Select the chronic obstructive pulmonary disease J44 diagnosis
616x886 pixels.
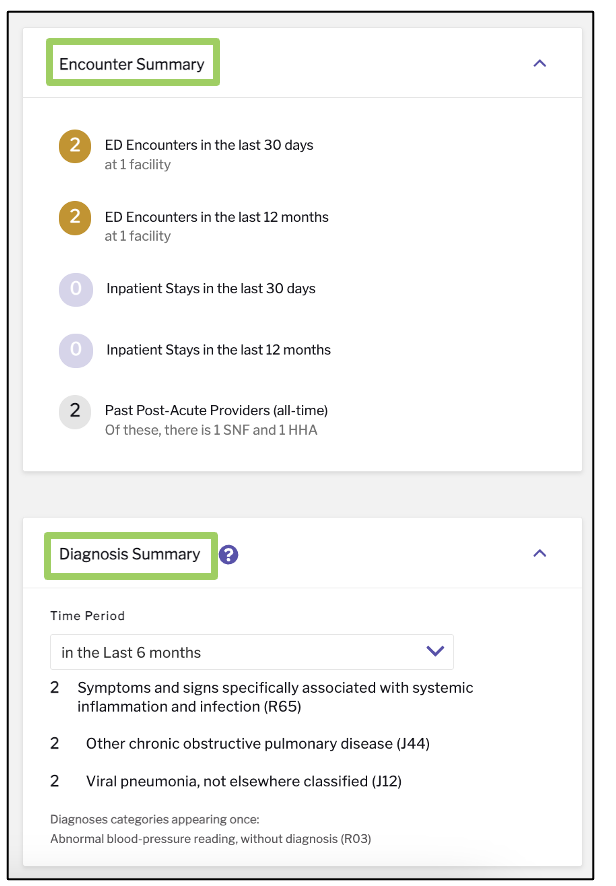258,744
